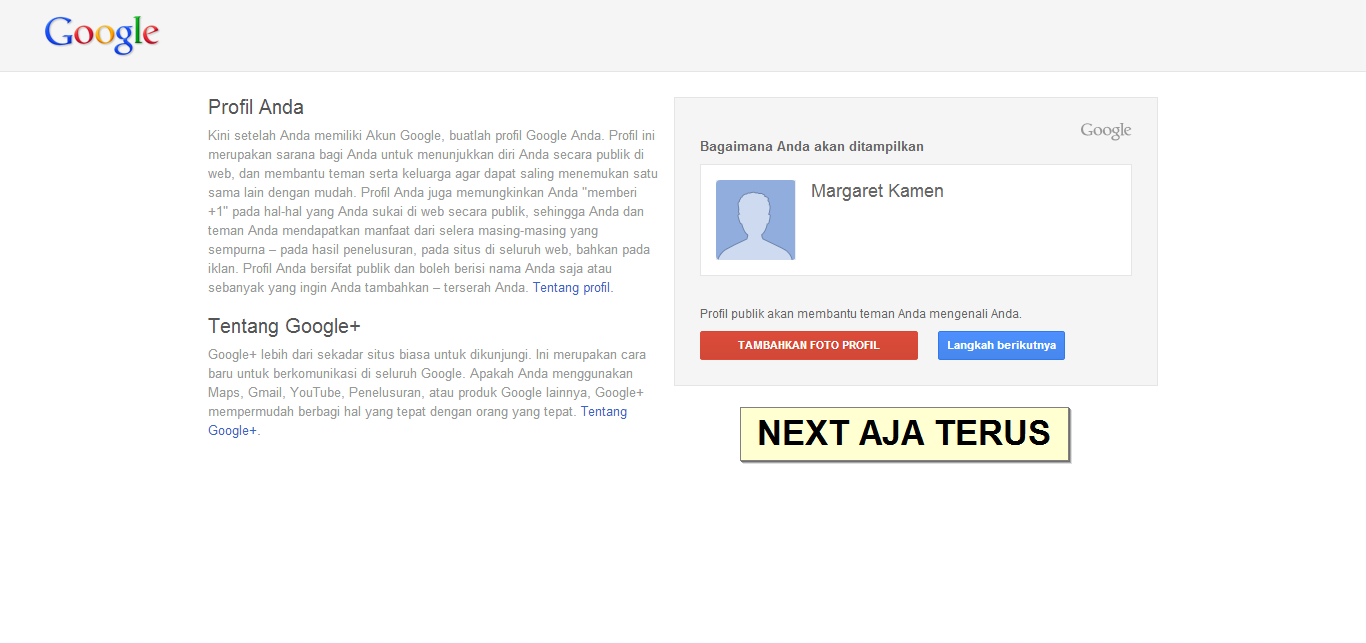Screen dimensions: 1366x643
Task: Click the Bagaimana Anda akan ditampilkan label
Action: [812, 146]
